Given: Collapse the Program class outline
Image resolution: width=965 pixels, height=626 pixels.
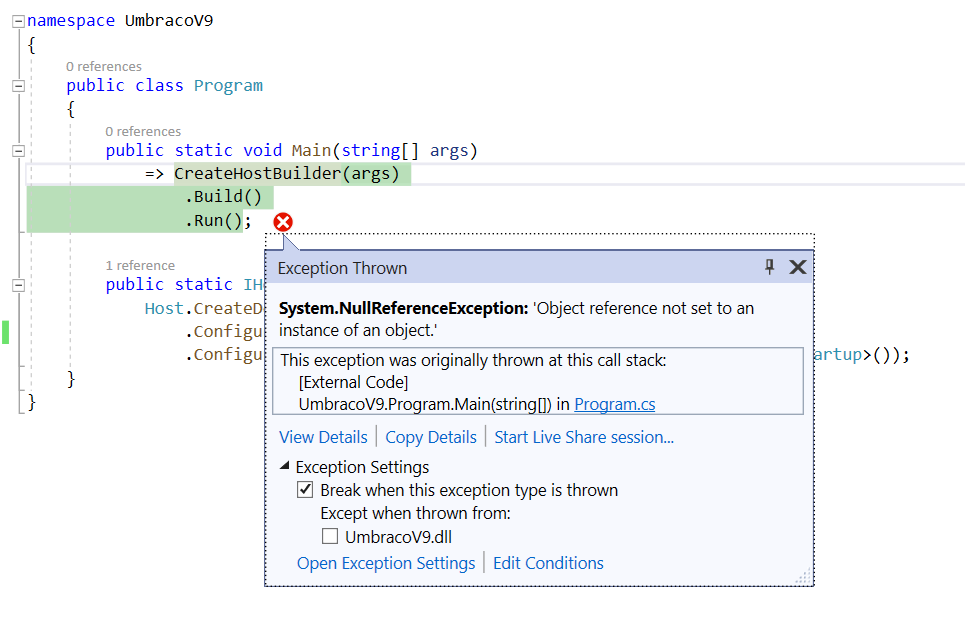Looking at the screenshot, I should click(x=18, y=86).
